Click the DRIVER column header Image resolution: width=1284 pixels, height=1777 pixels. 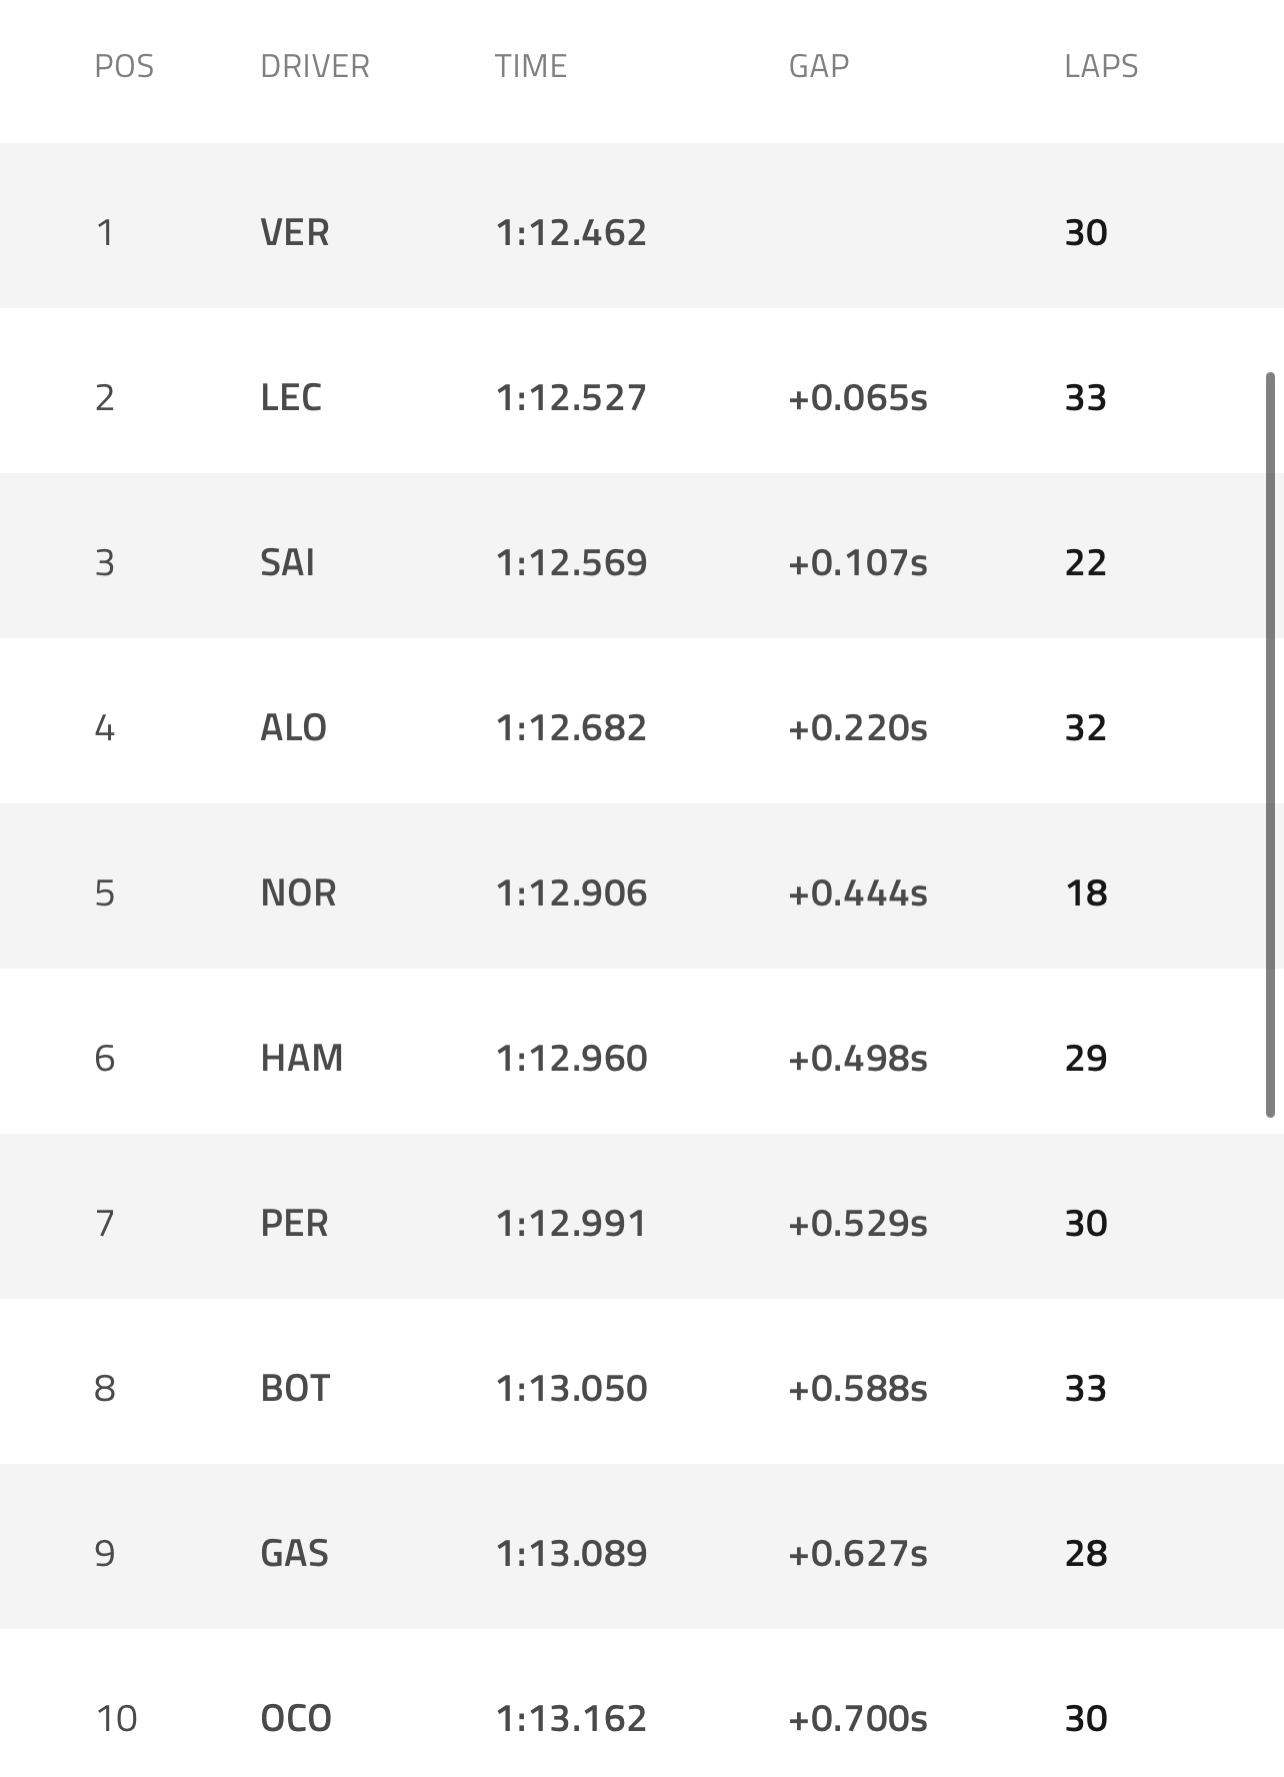tap(314, 66)
